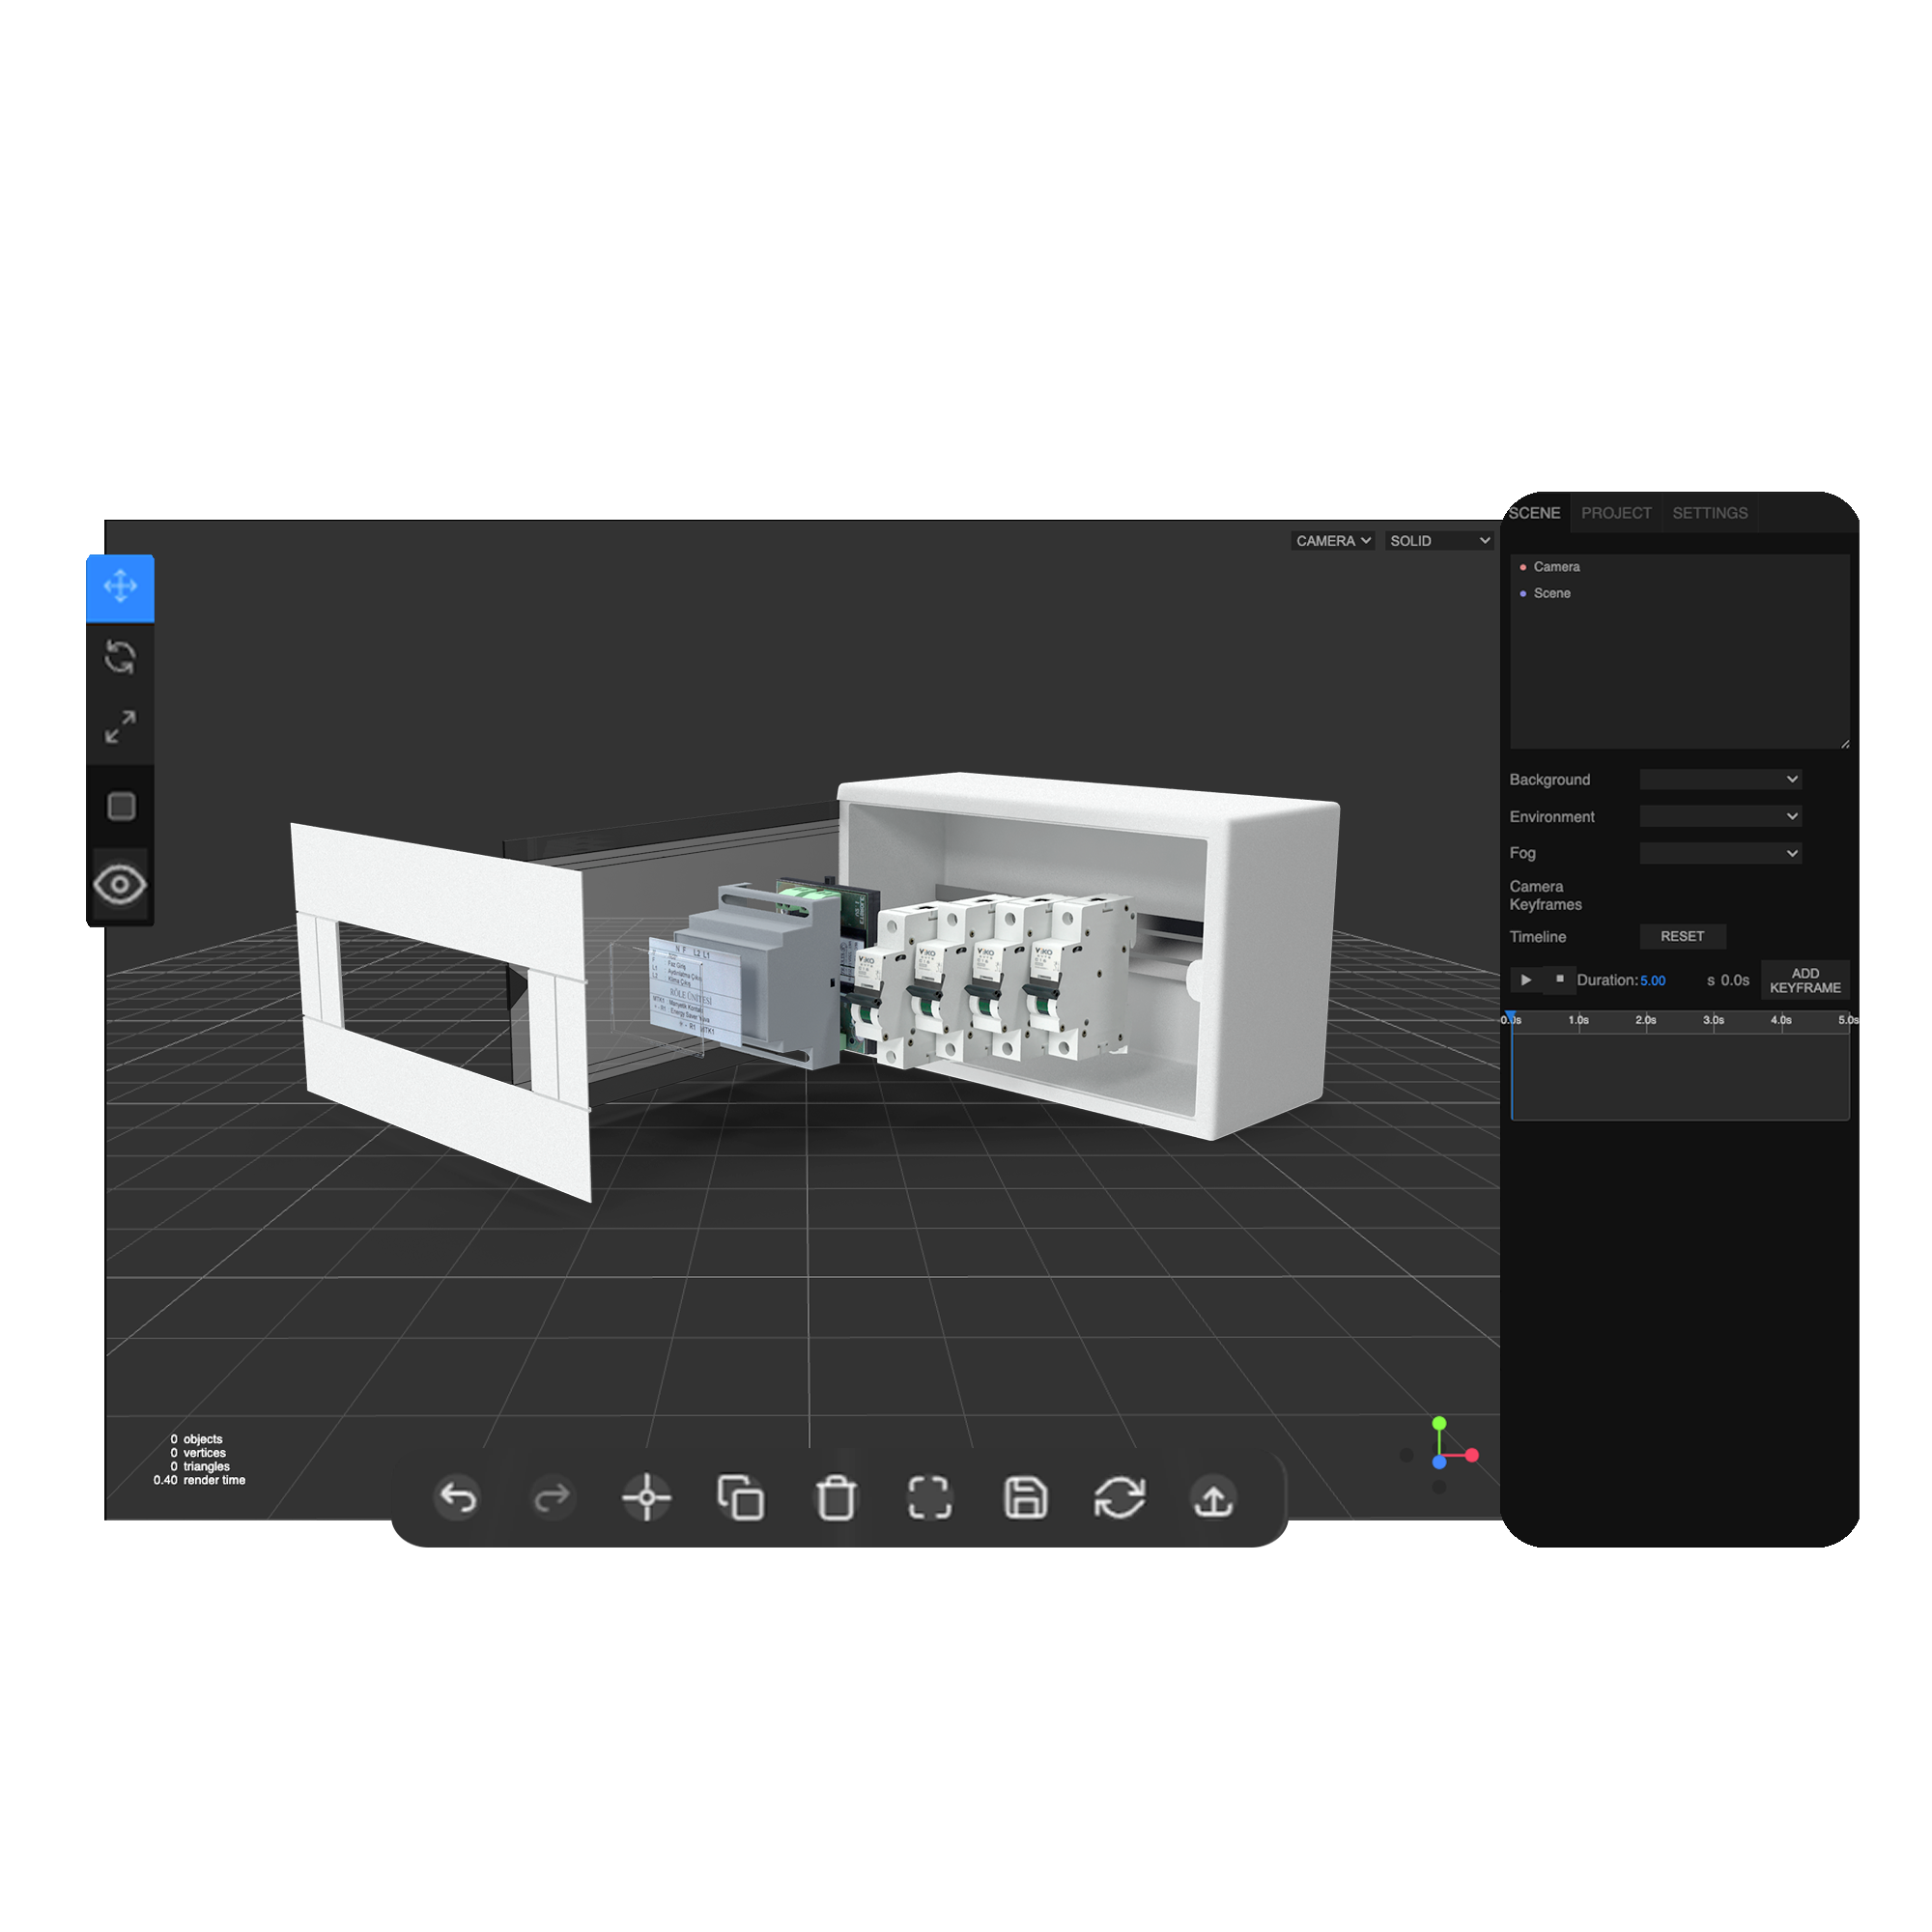Edit the Duration value of 5.00
1932x1932 pixels.
coord(1653,981)
